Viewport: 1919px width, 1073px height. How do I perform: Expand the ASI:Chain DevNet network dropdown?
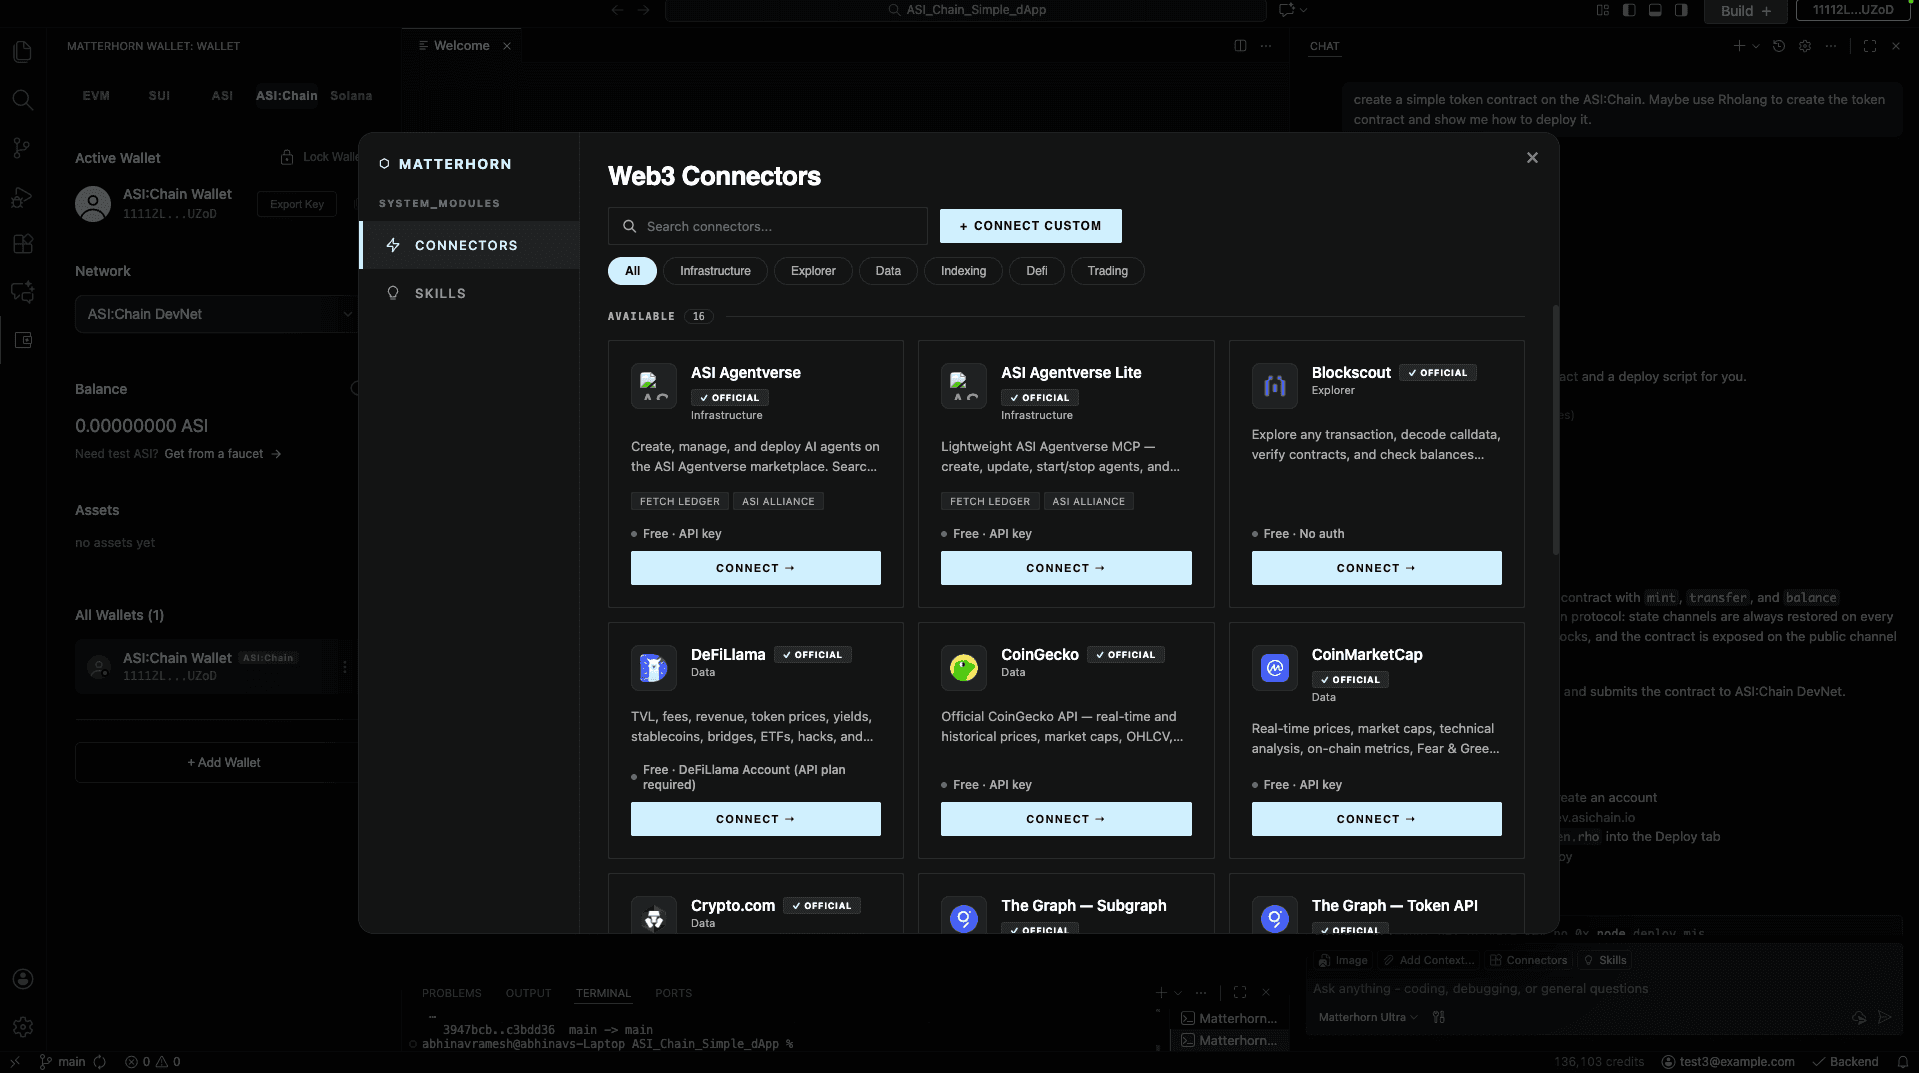(x=216, y=314)
